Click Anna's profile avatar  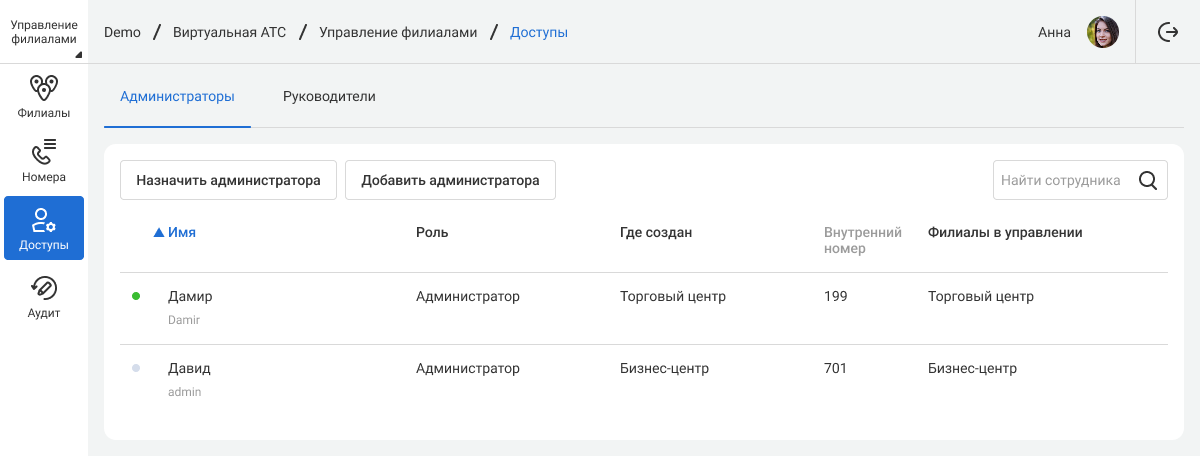point(1102,32)
